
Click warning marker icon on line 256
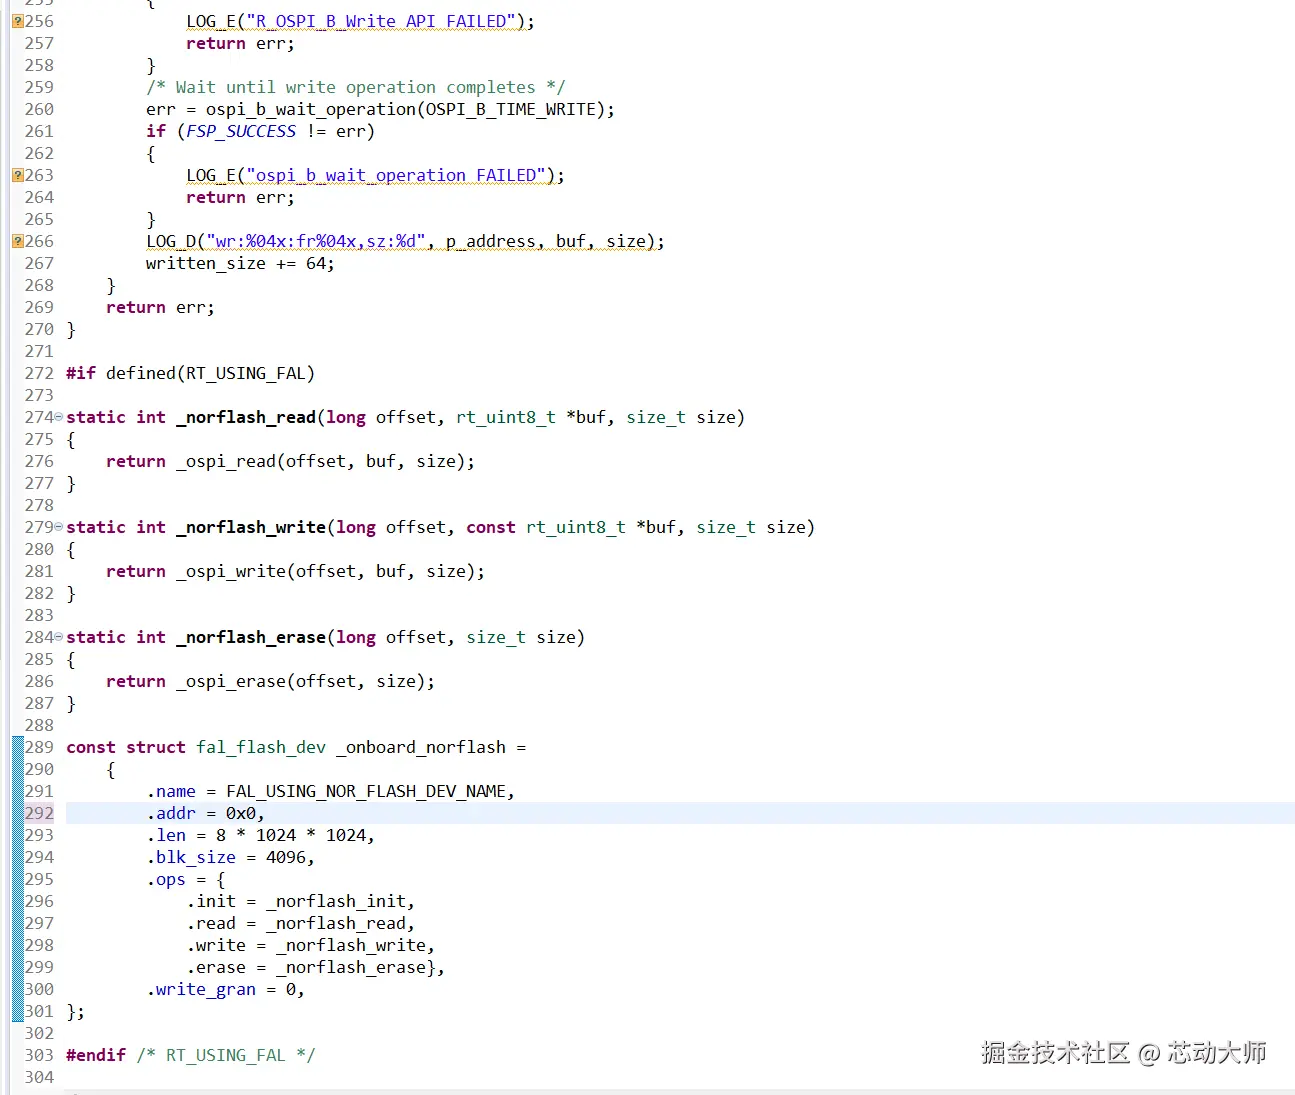[17, 21]
